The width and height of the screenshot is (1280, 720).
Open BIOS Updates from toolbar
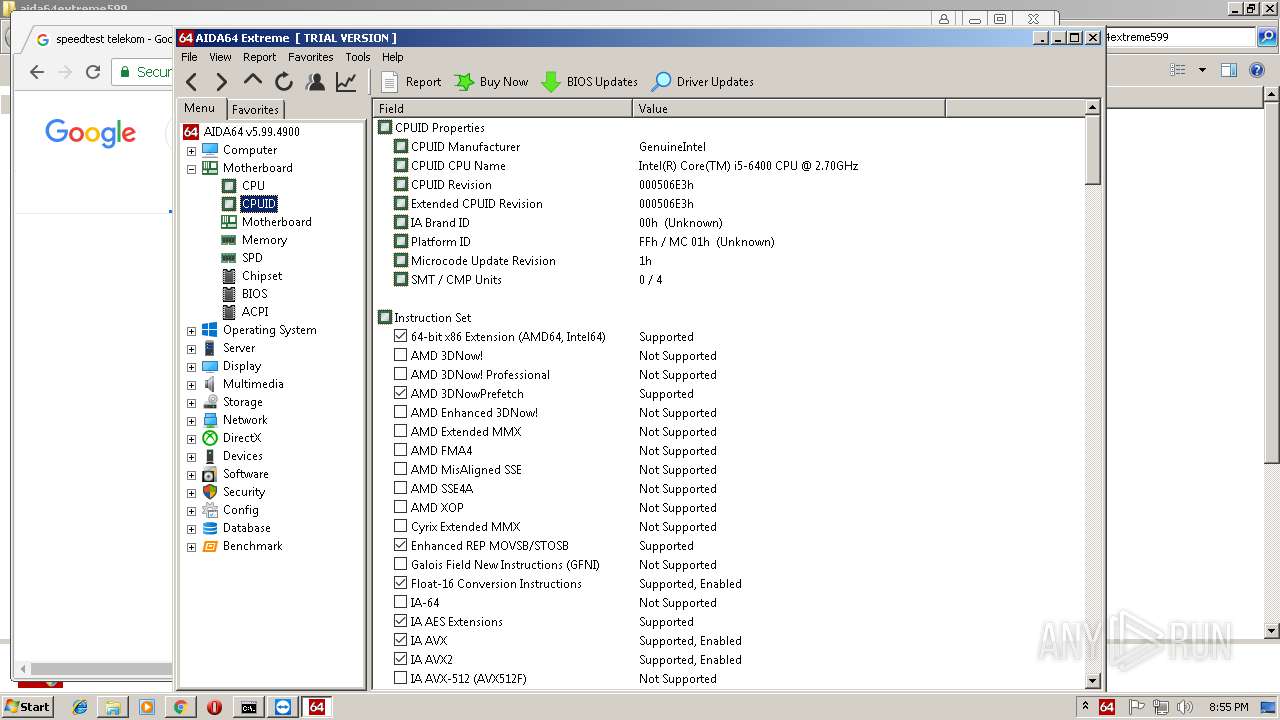[589, 82]
